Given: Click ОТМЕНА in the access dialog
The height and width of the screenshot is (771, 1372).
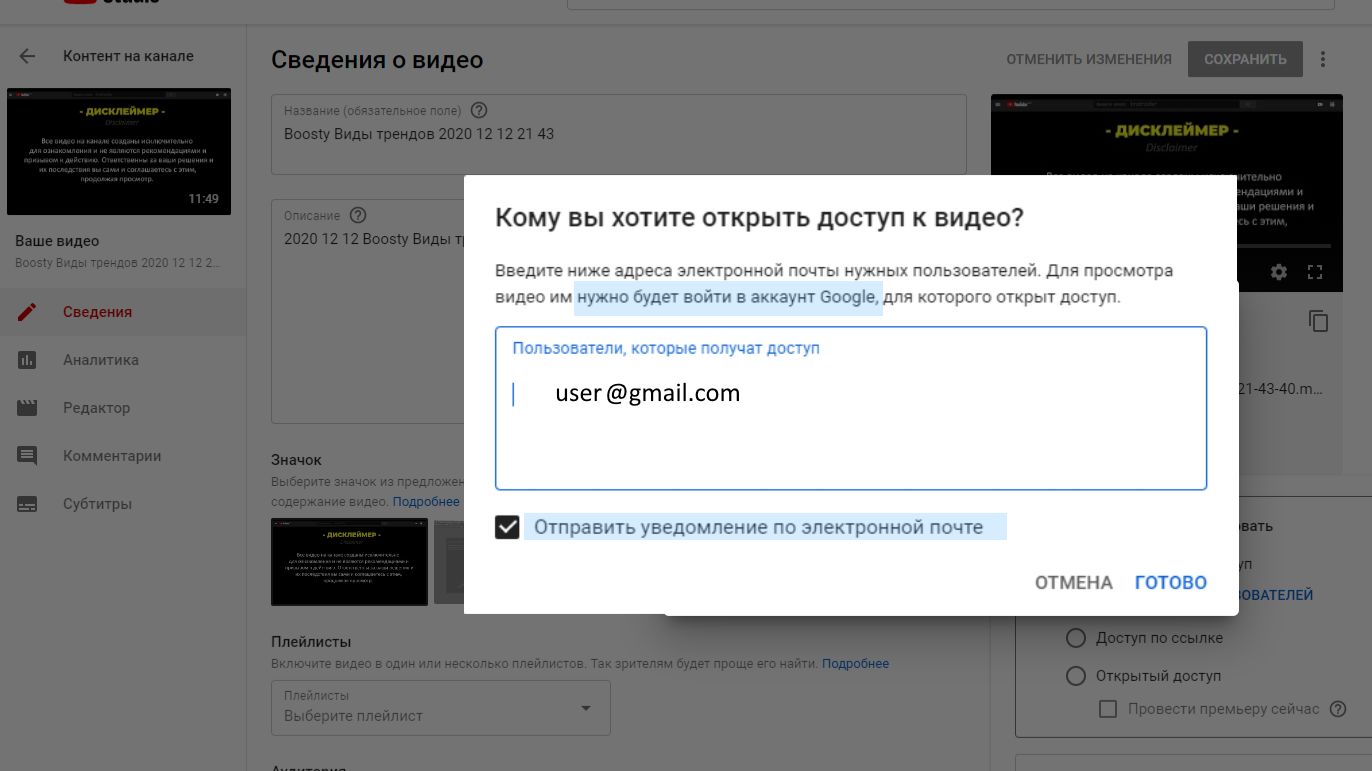Looking at the screenshot, I should pos(1073,582).
